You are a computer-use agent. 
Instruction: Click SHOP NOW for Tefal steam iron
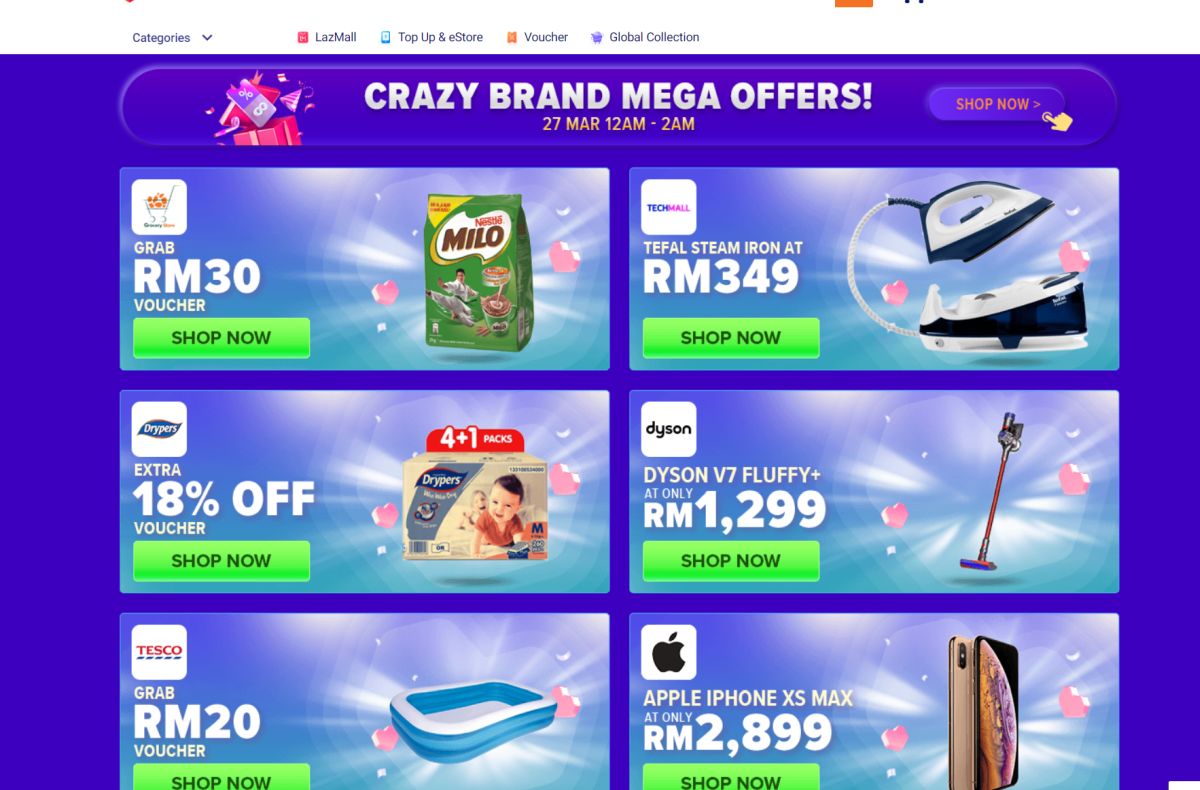coord(731,338)
